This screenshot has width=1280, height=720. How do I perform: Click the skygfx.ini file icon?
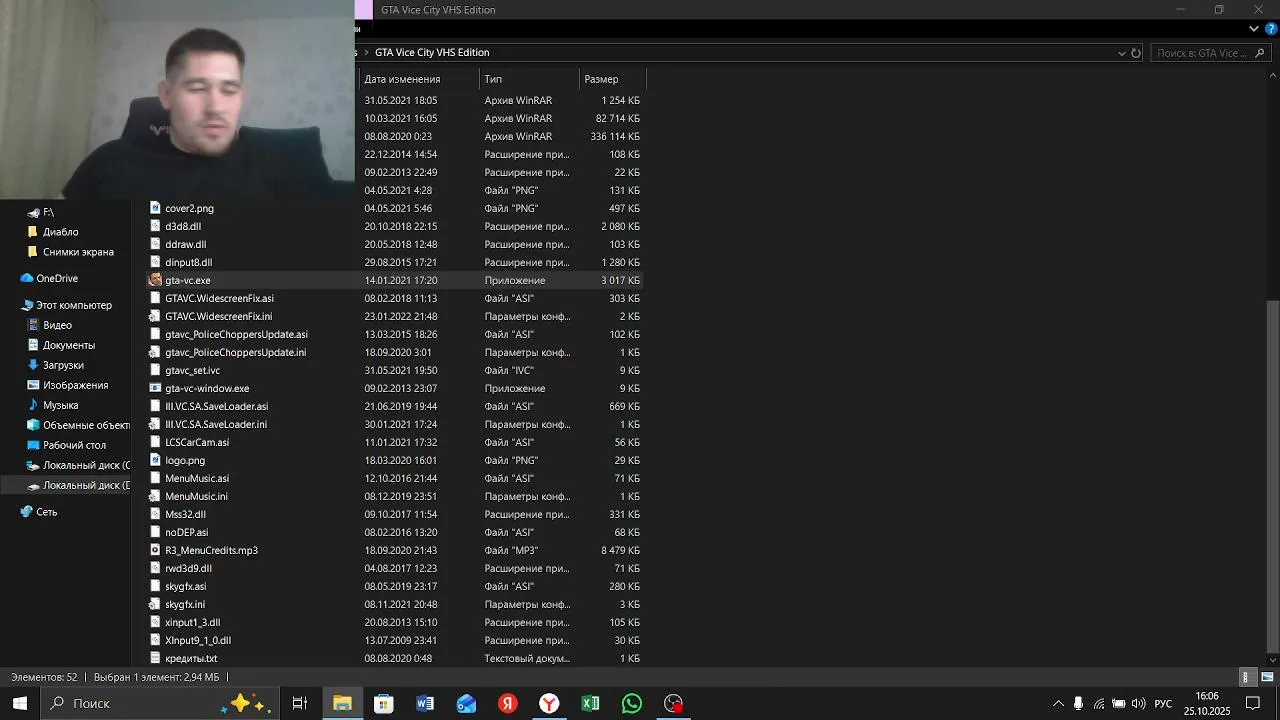(155, 604)
